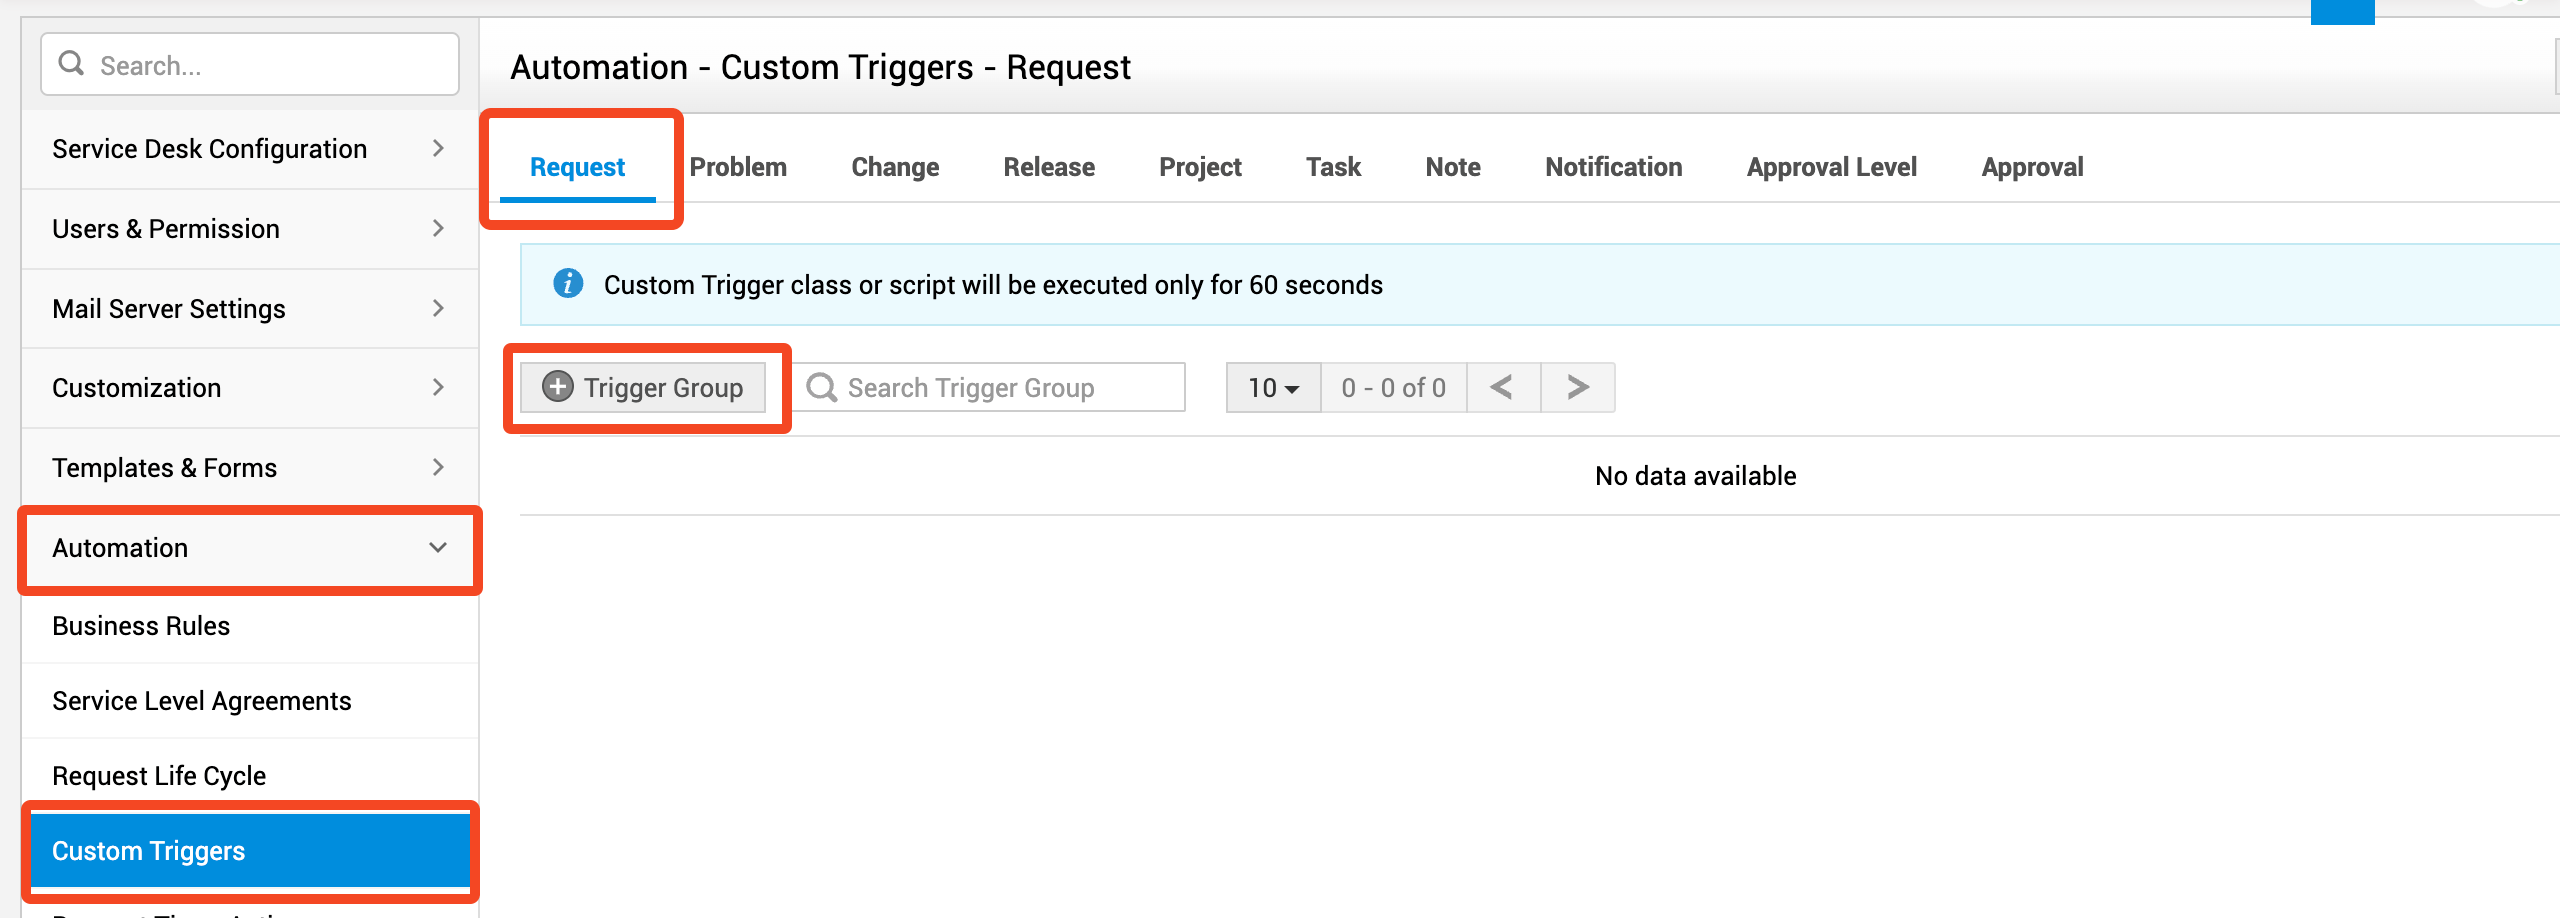Focus the sidebar Search field
2560x918 pixels.
click(x=250, y=64)
